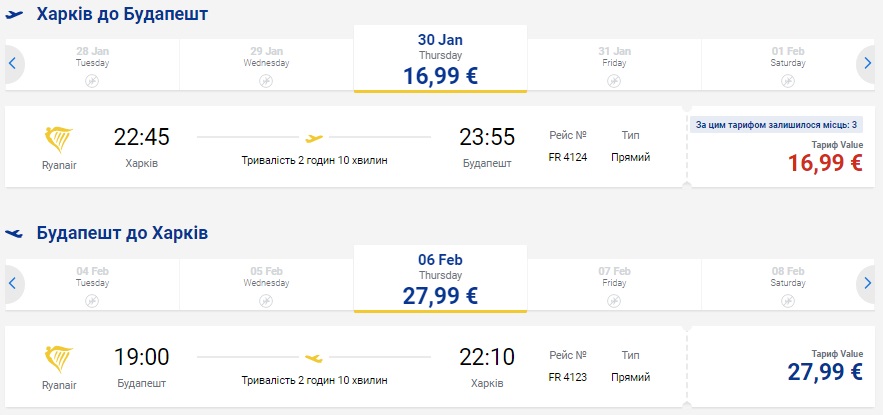883x415 pixels.
Task: Select the 29 Jan Wednesday date tab
Action: [x=266, y=64]
